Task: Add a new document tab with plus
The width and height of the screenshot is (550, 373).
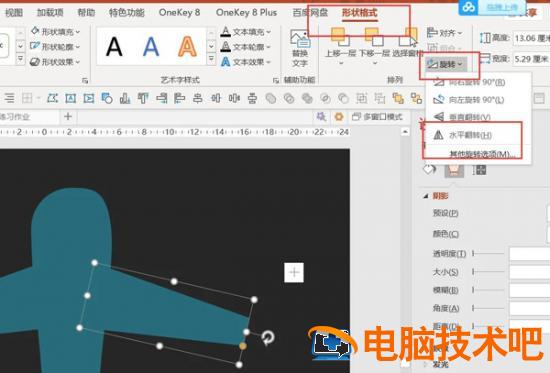Action: 68,116
